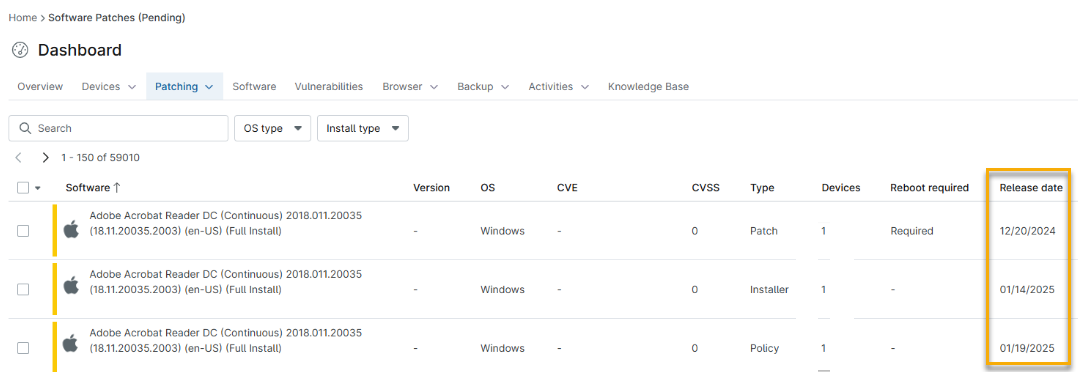
Task: Check the Policy type row checkbox
Action: point(23,348)
